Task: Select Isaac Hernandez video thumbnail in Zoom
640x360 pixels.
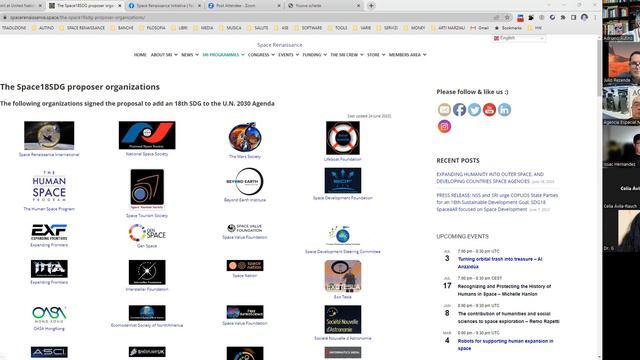Action: (621, 146)
